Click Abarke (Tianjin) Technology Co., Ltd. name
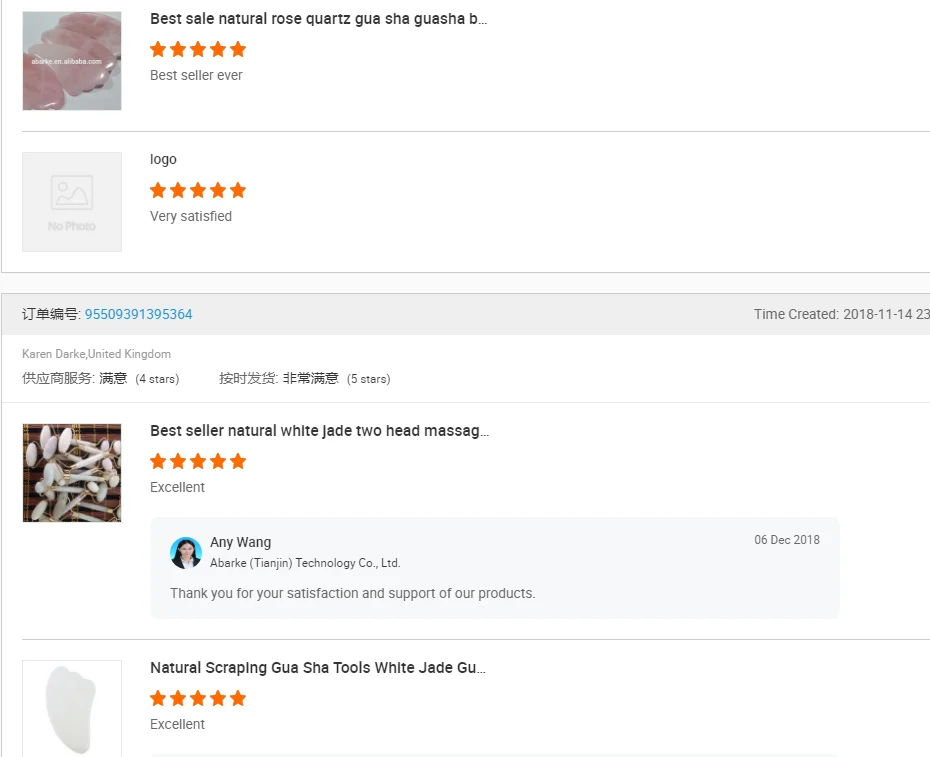The width and height of the screenshot is (930, 757). [305, 563]
